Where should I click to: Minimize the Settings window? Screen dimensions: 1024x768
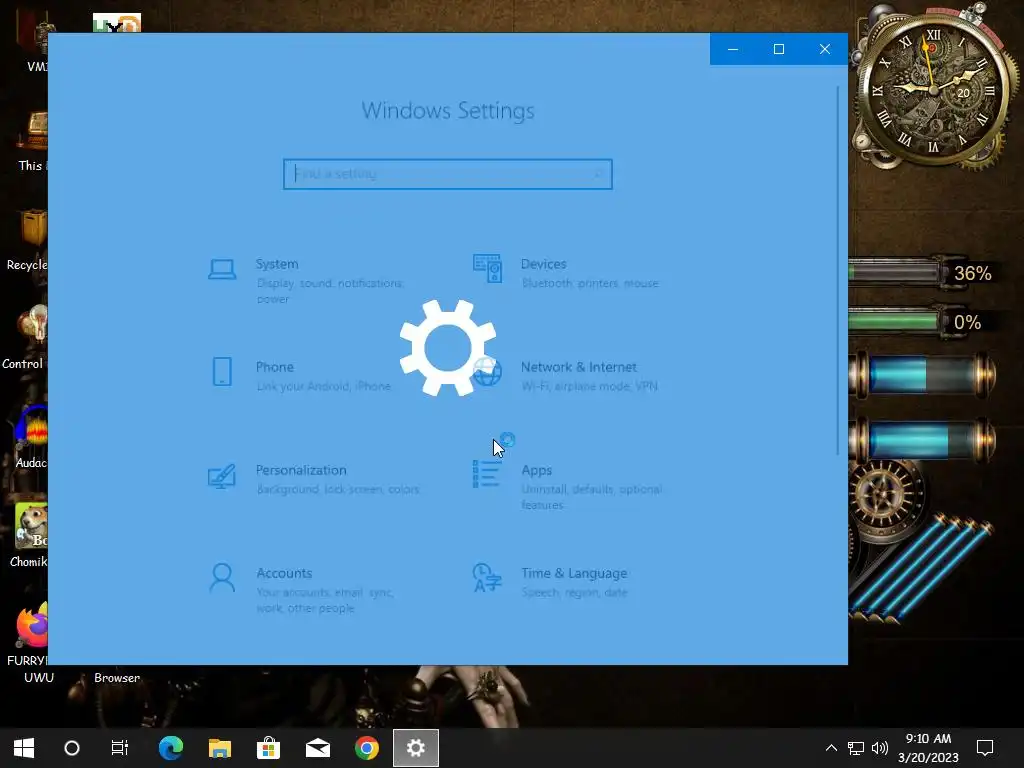[733, 49]
